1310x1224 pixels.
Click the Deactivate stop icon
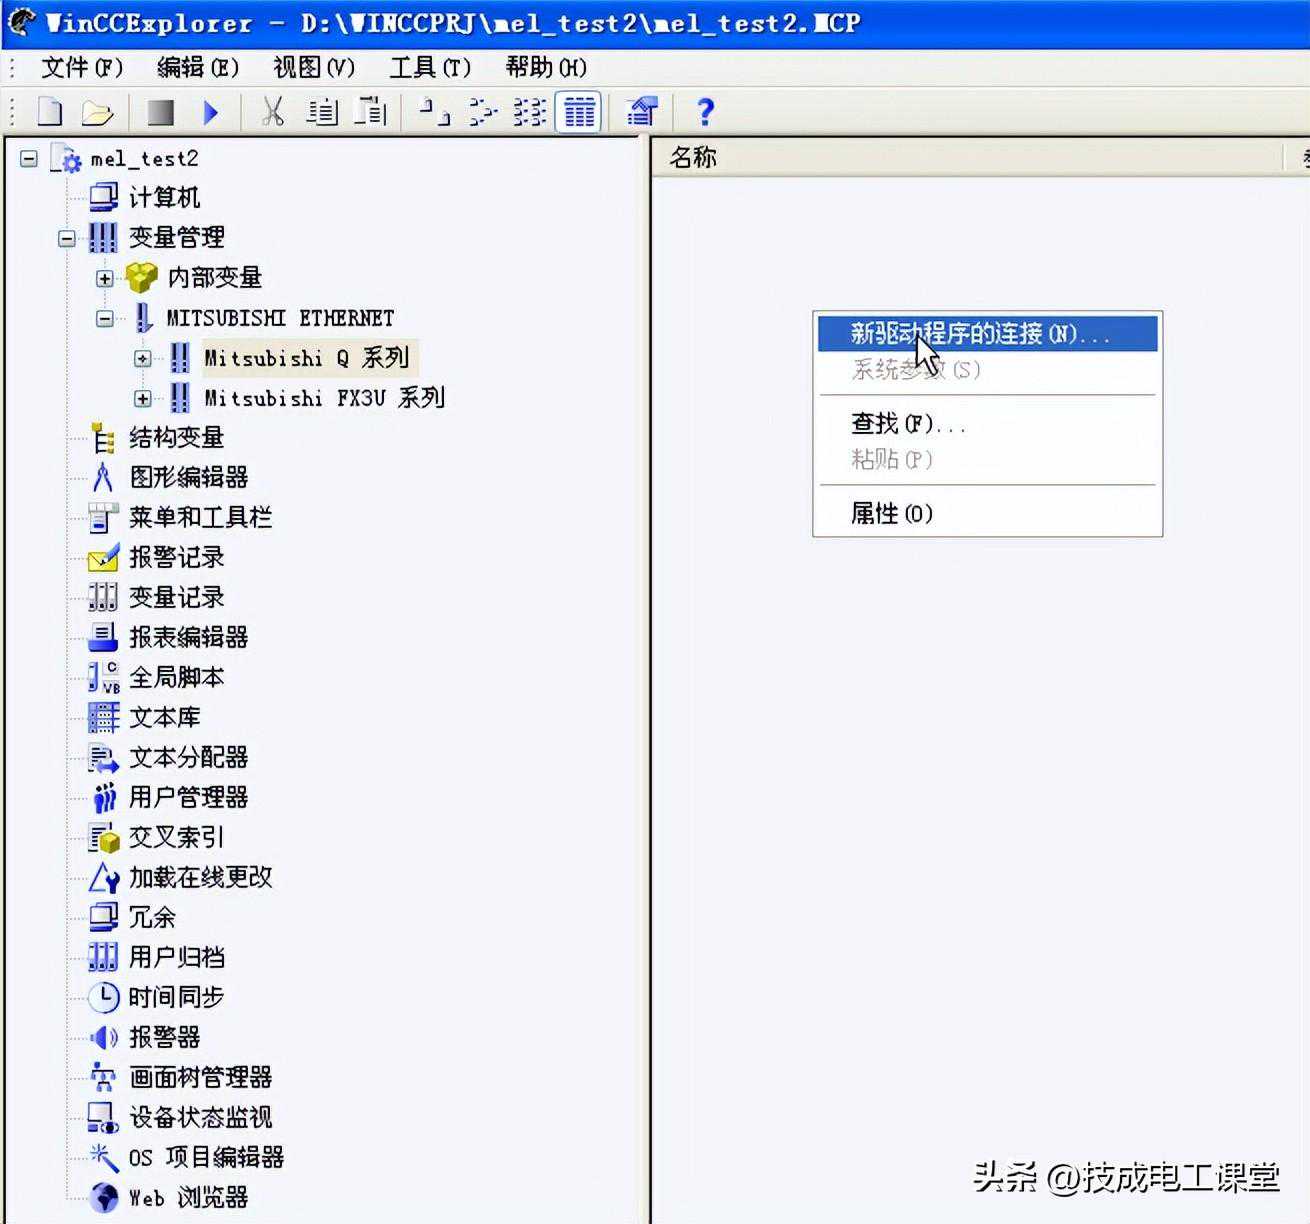[x=160, y=112]
